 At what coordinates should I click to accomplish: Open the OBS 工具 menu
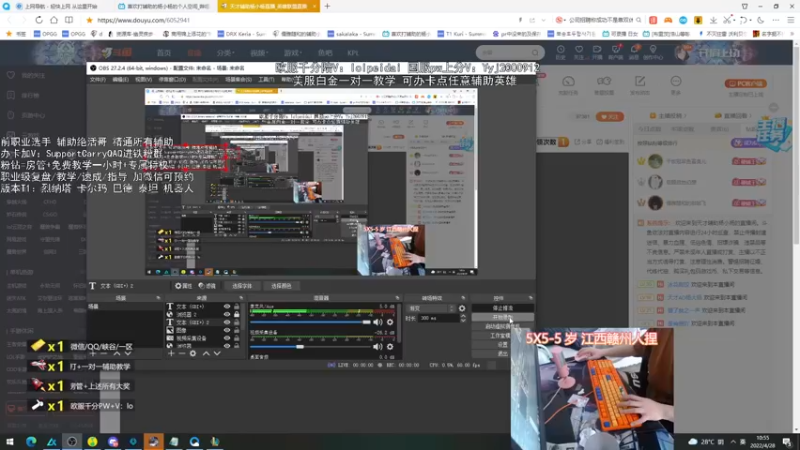(266, 80)
